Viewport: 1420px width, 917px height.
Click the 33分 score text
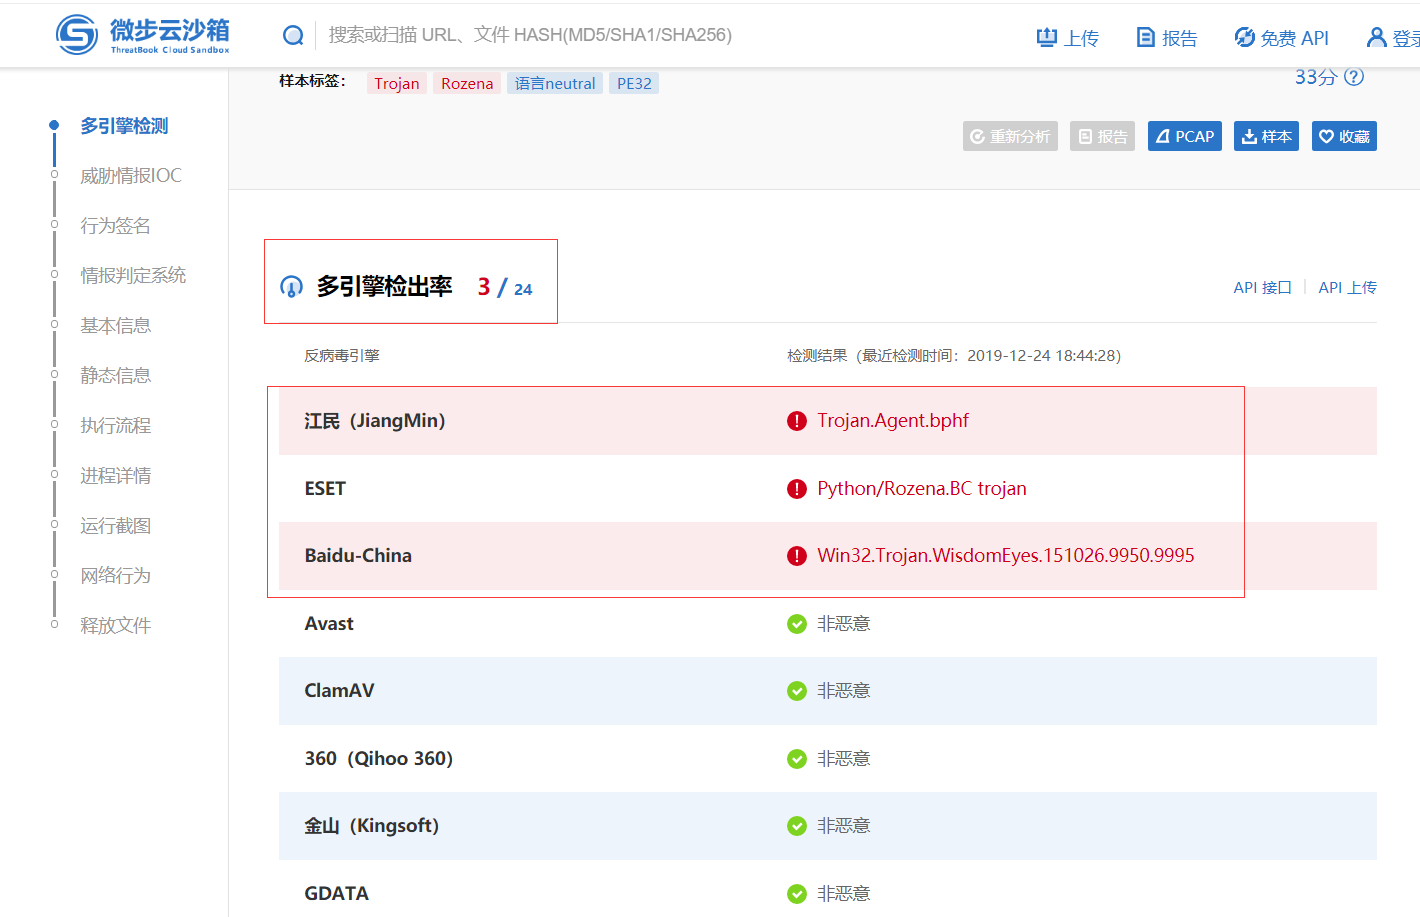click(1315, 77)
